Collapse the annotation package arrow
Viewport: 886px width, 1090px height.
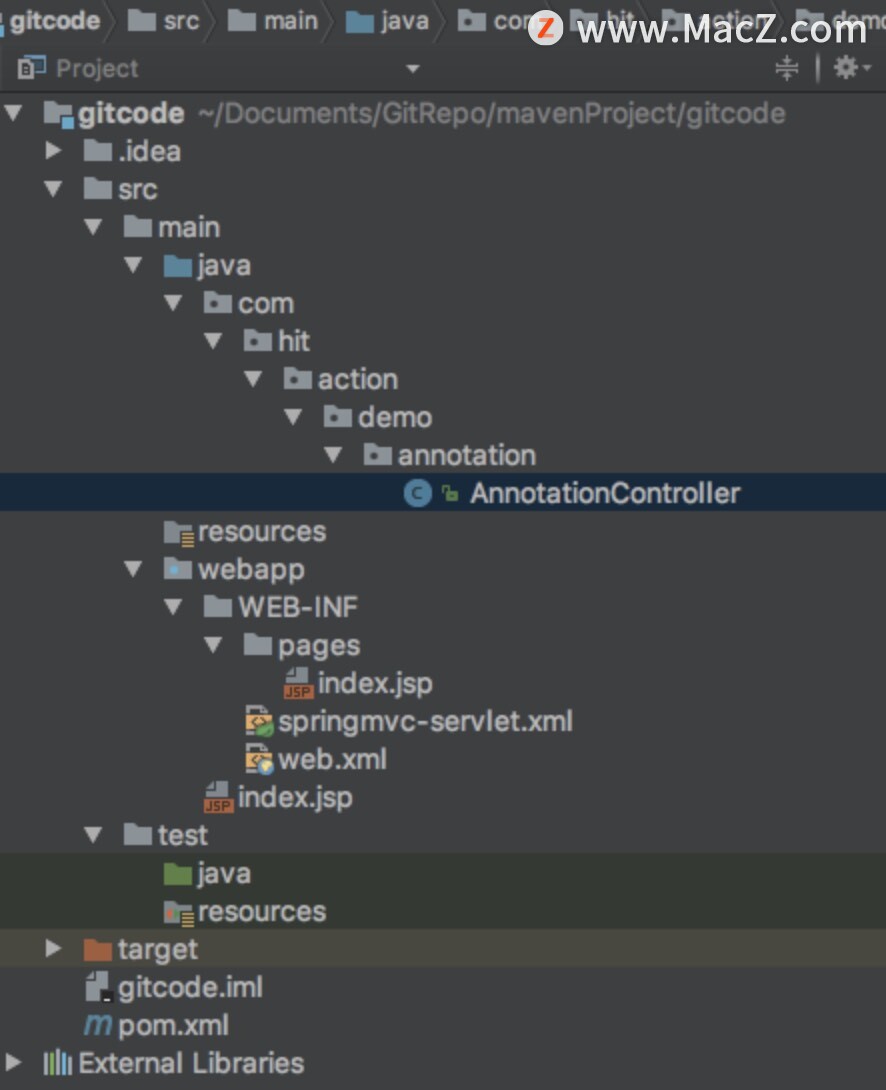333,455
